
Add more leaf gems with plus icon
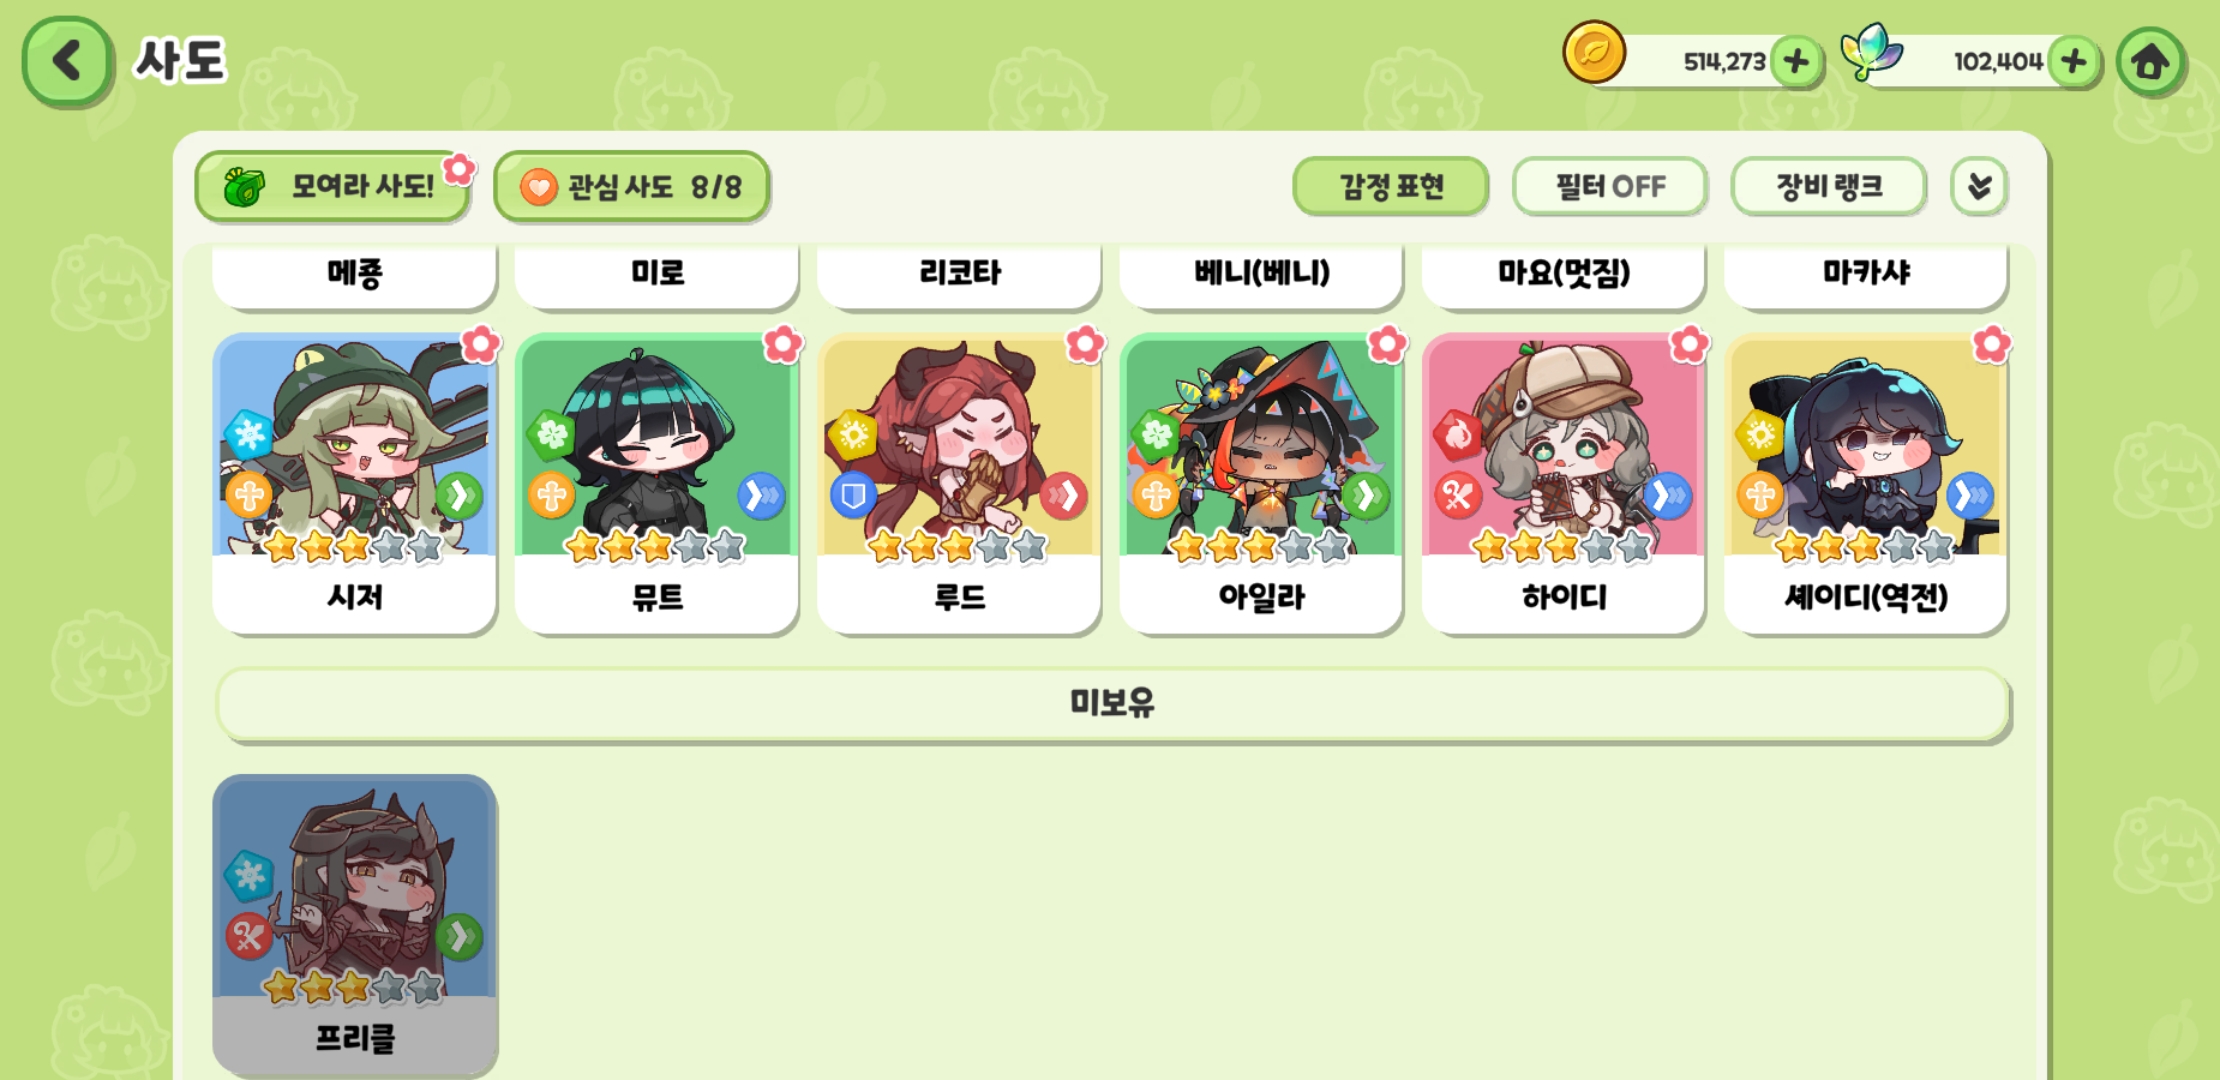tap(2073, 62)
